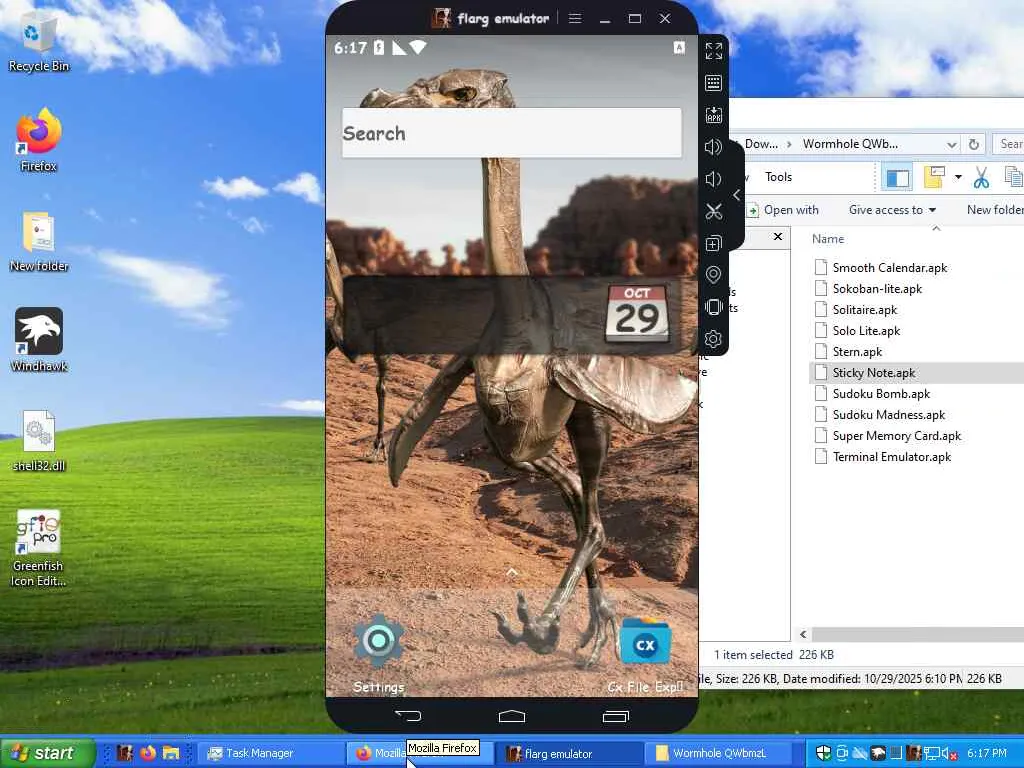This screenshot has height=768, width=1024.
Task: Click the volume down speaker icon
Action: [713, 179]
